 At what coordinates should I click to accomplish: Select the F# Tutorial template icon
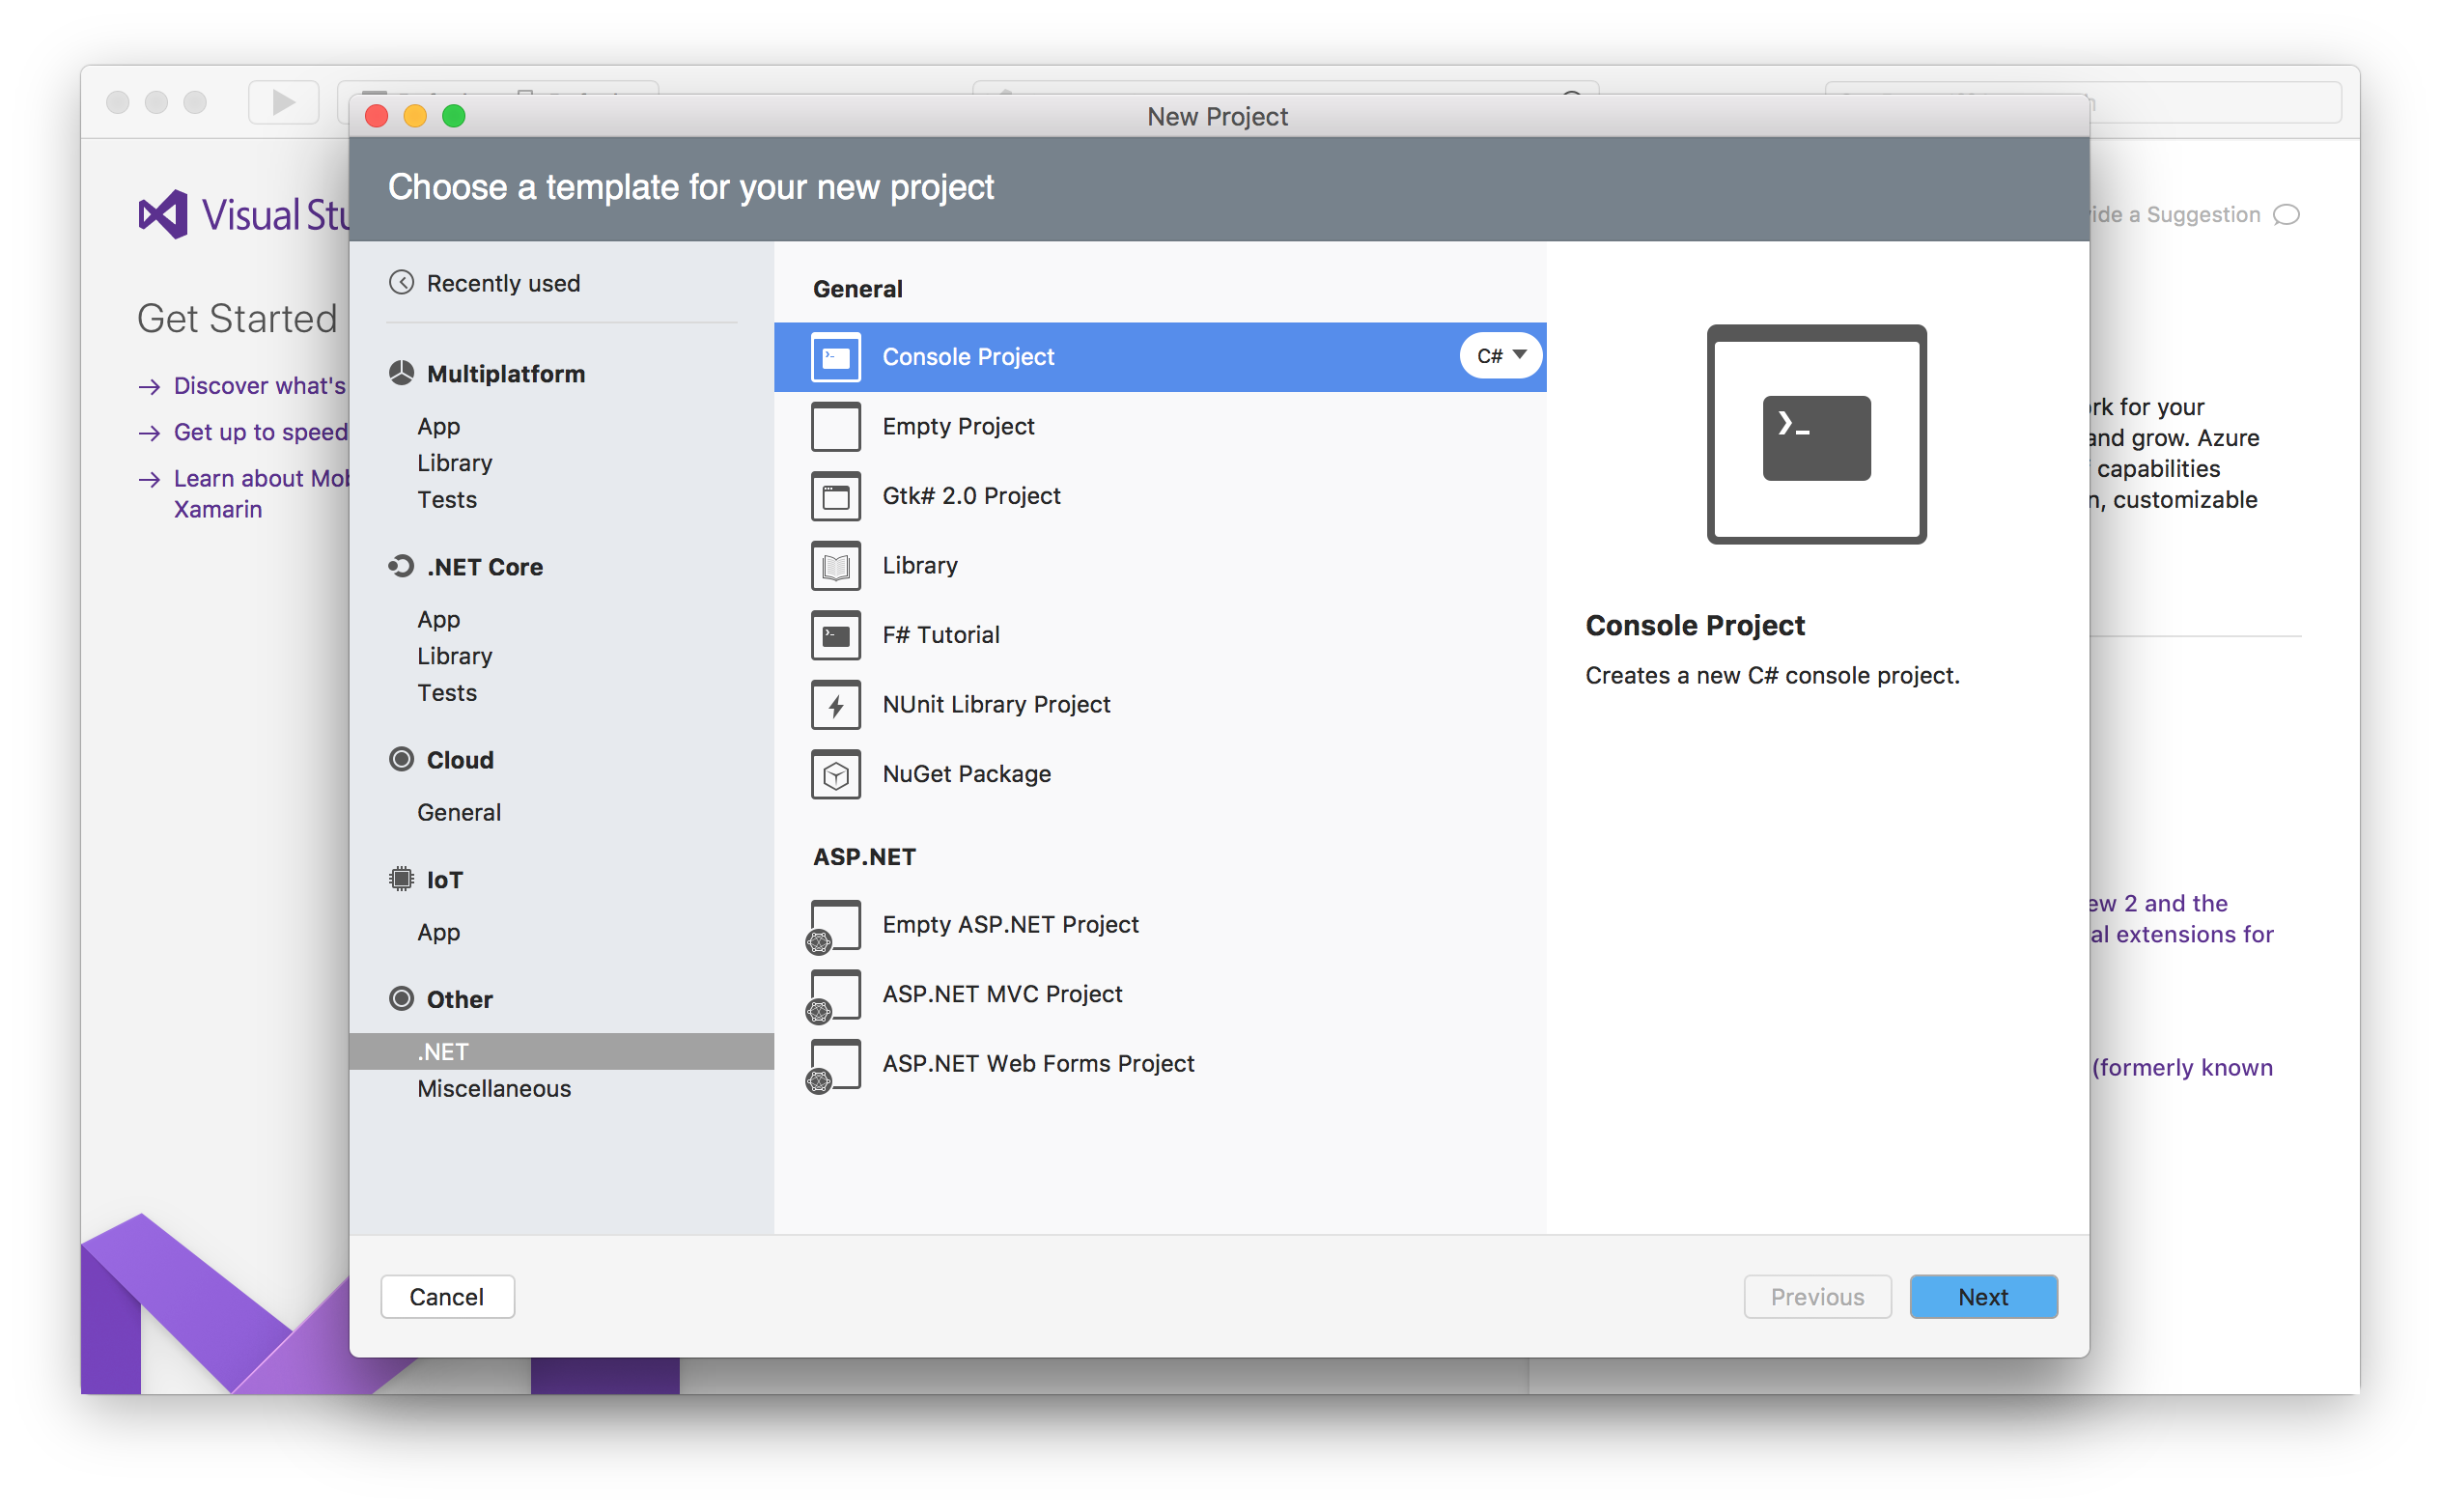(x=837, y=633)
